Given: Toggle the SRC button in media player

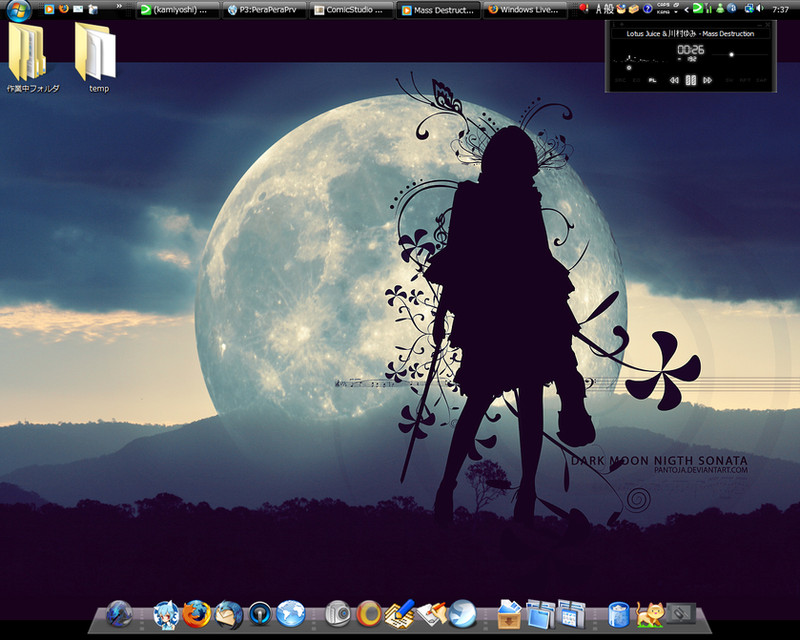Looking at the screenshot, I should tap(620, 80).
